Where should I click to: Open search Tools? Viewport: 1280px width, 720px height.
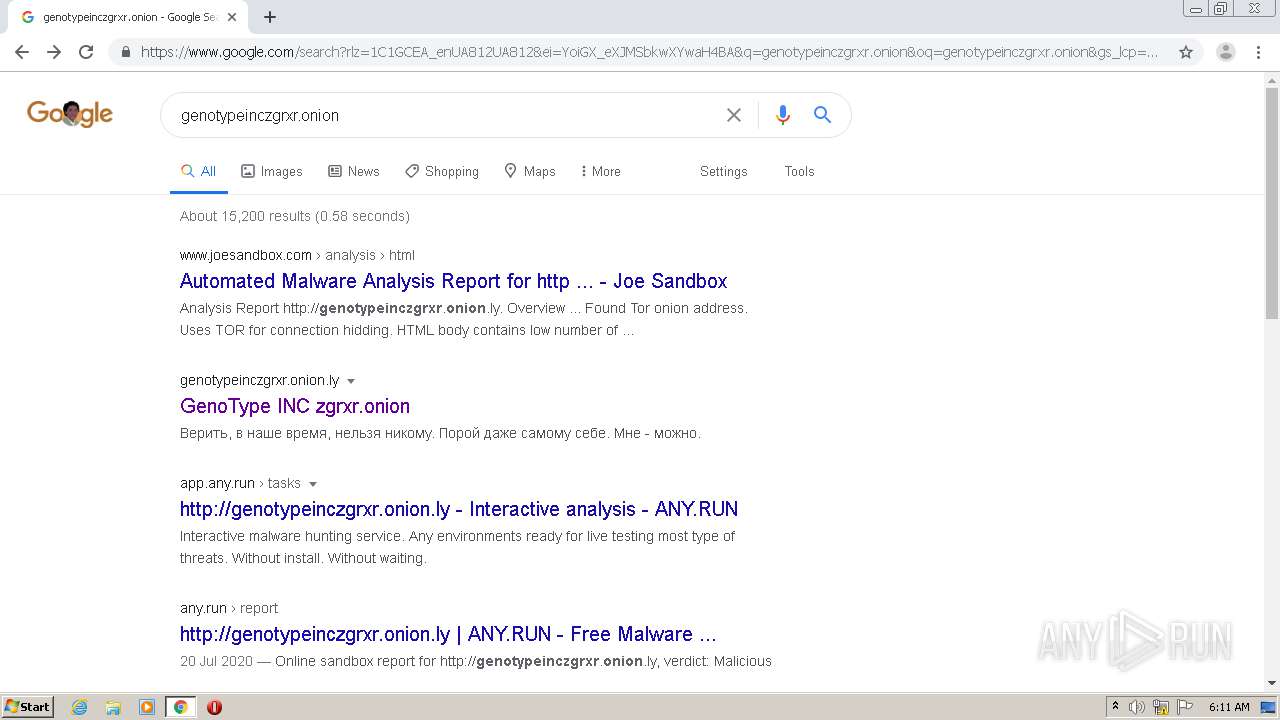tap(799, 171)
